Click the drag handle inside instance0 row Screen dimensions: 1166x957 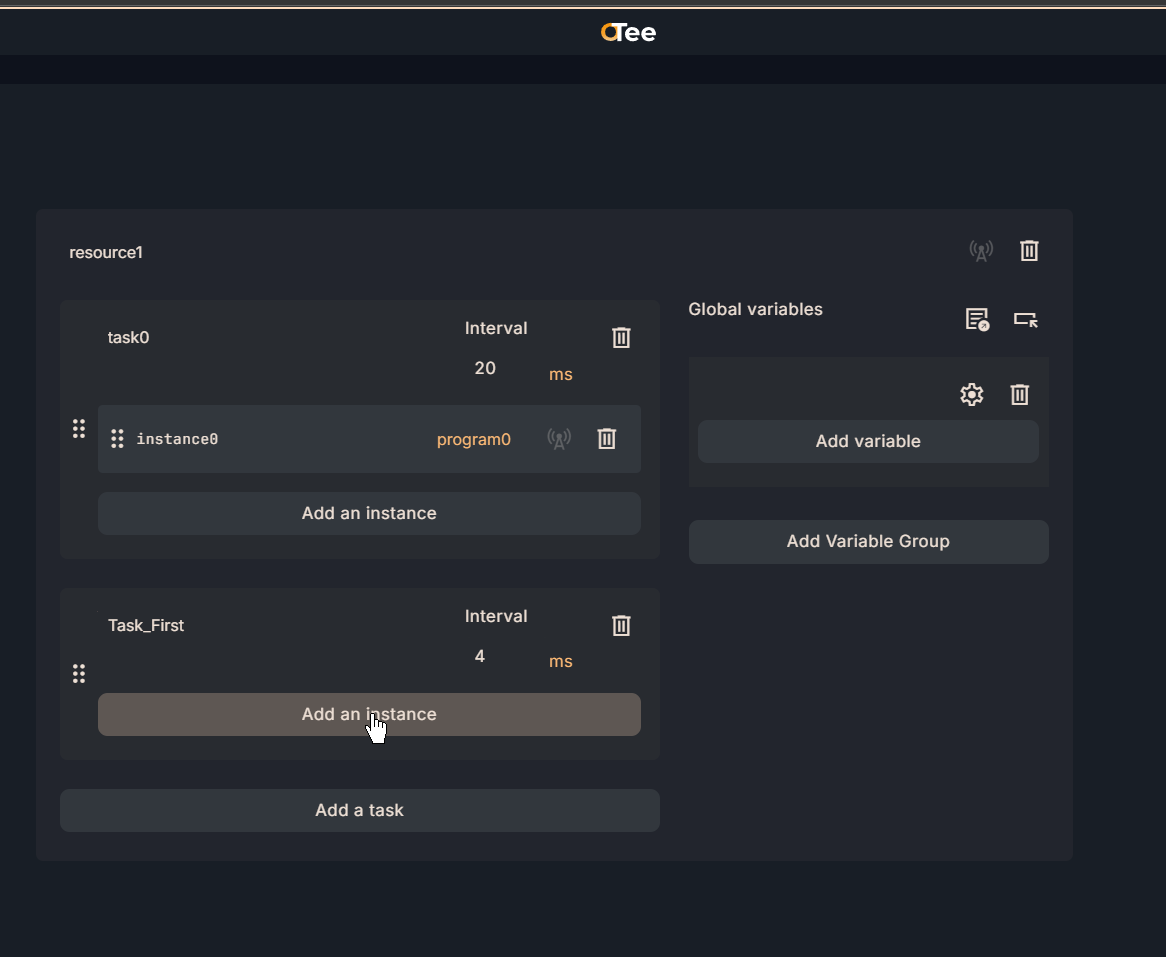pos(117,439)
